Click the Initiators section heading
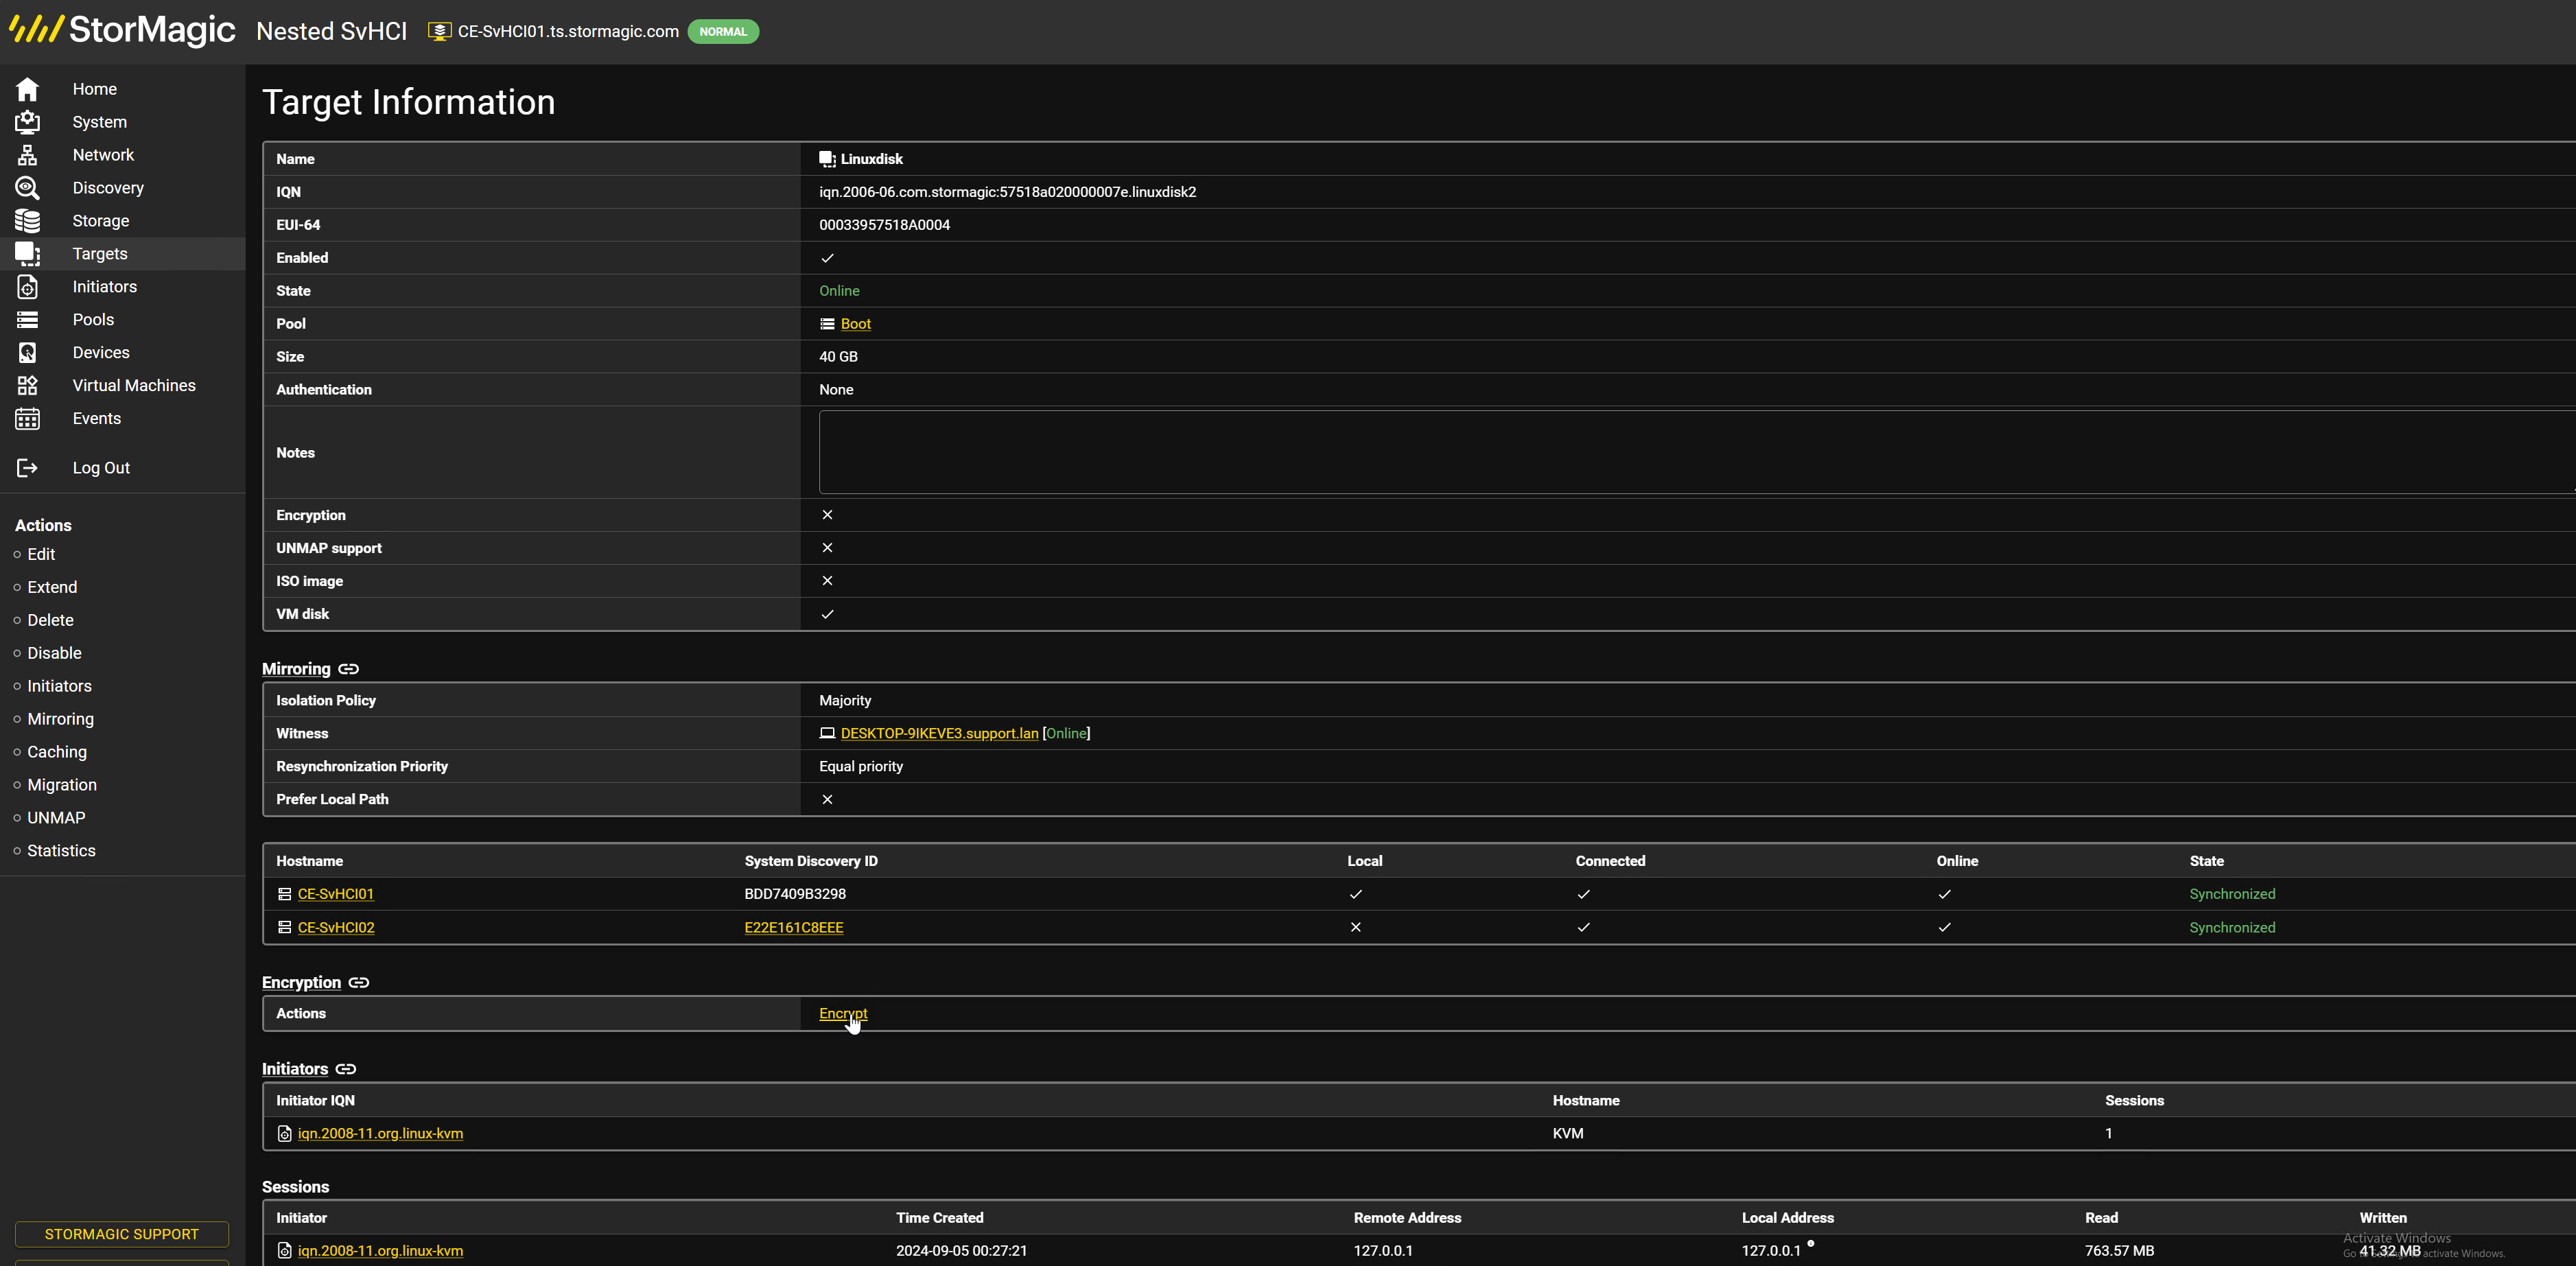This screenshot has height=1266, width=2576. [x=295, y=1069]
